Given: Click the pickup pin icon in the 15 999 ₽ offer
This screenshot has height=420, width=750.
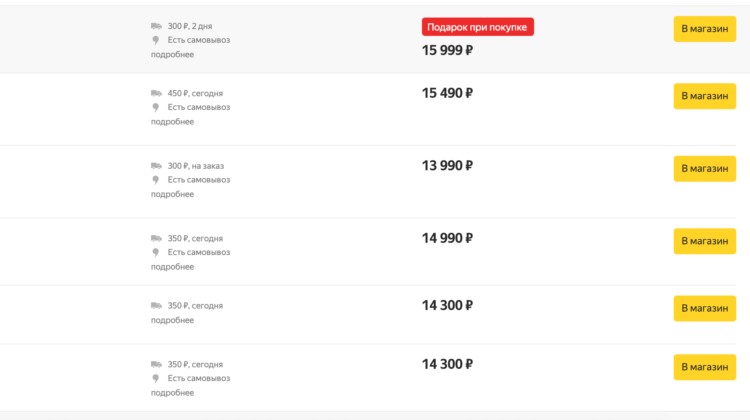Looking at the screenshot, I should [x=155, y=40].
